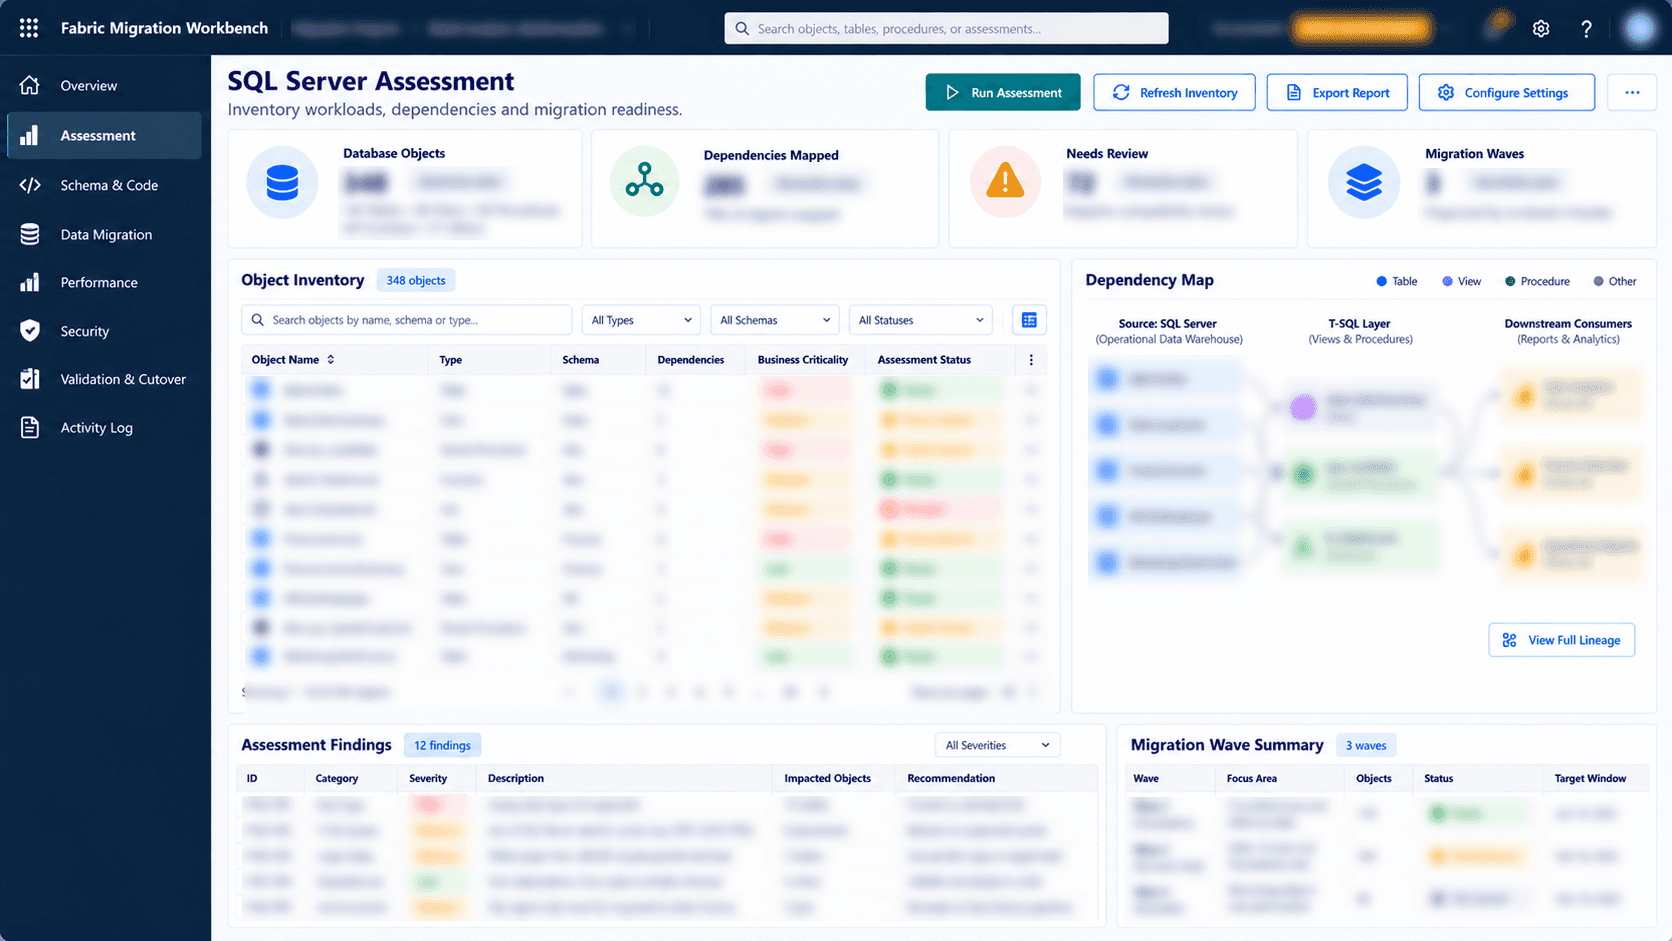Sort by Object Name column
The image size is (1672, 941).
(x=293, y=360)
